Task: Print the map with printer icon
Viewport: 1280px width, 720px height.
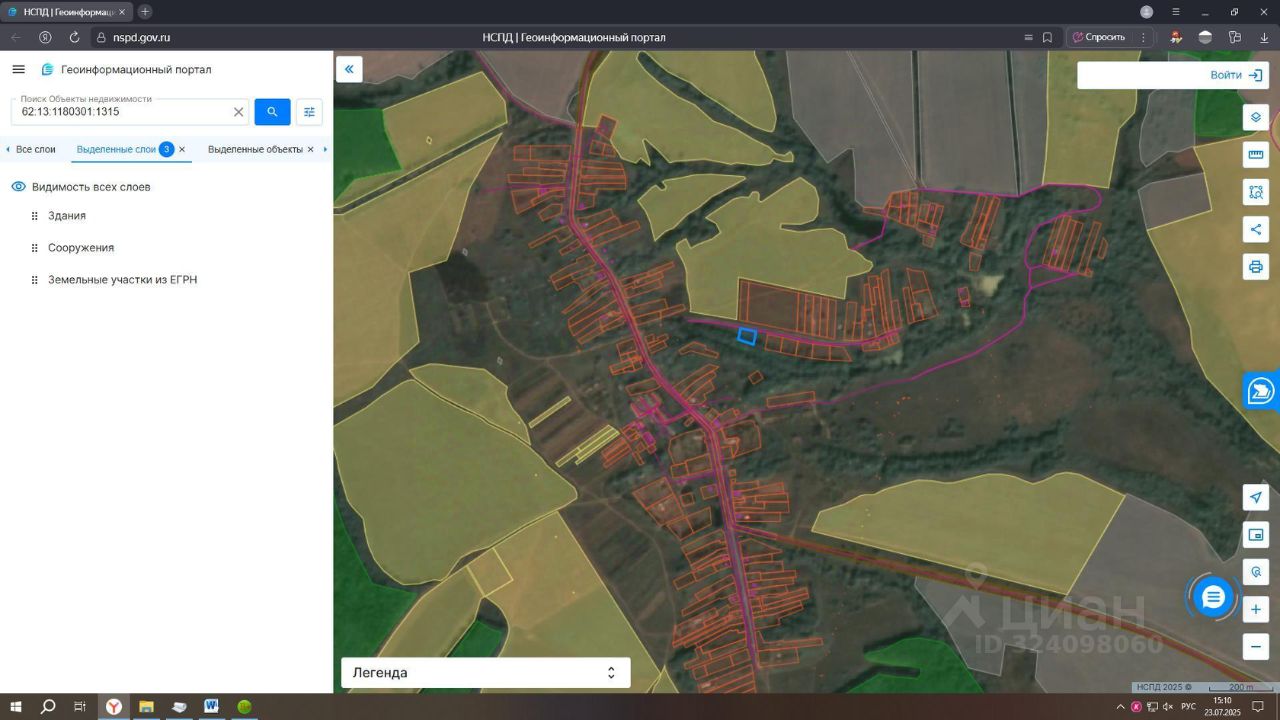Action: tap(1256, 267)
